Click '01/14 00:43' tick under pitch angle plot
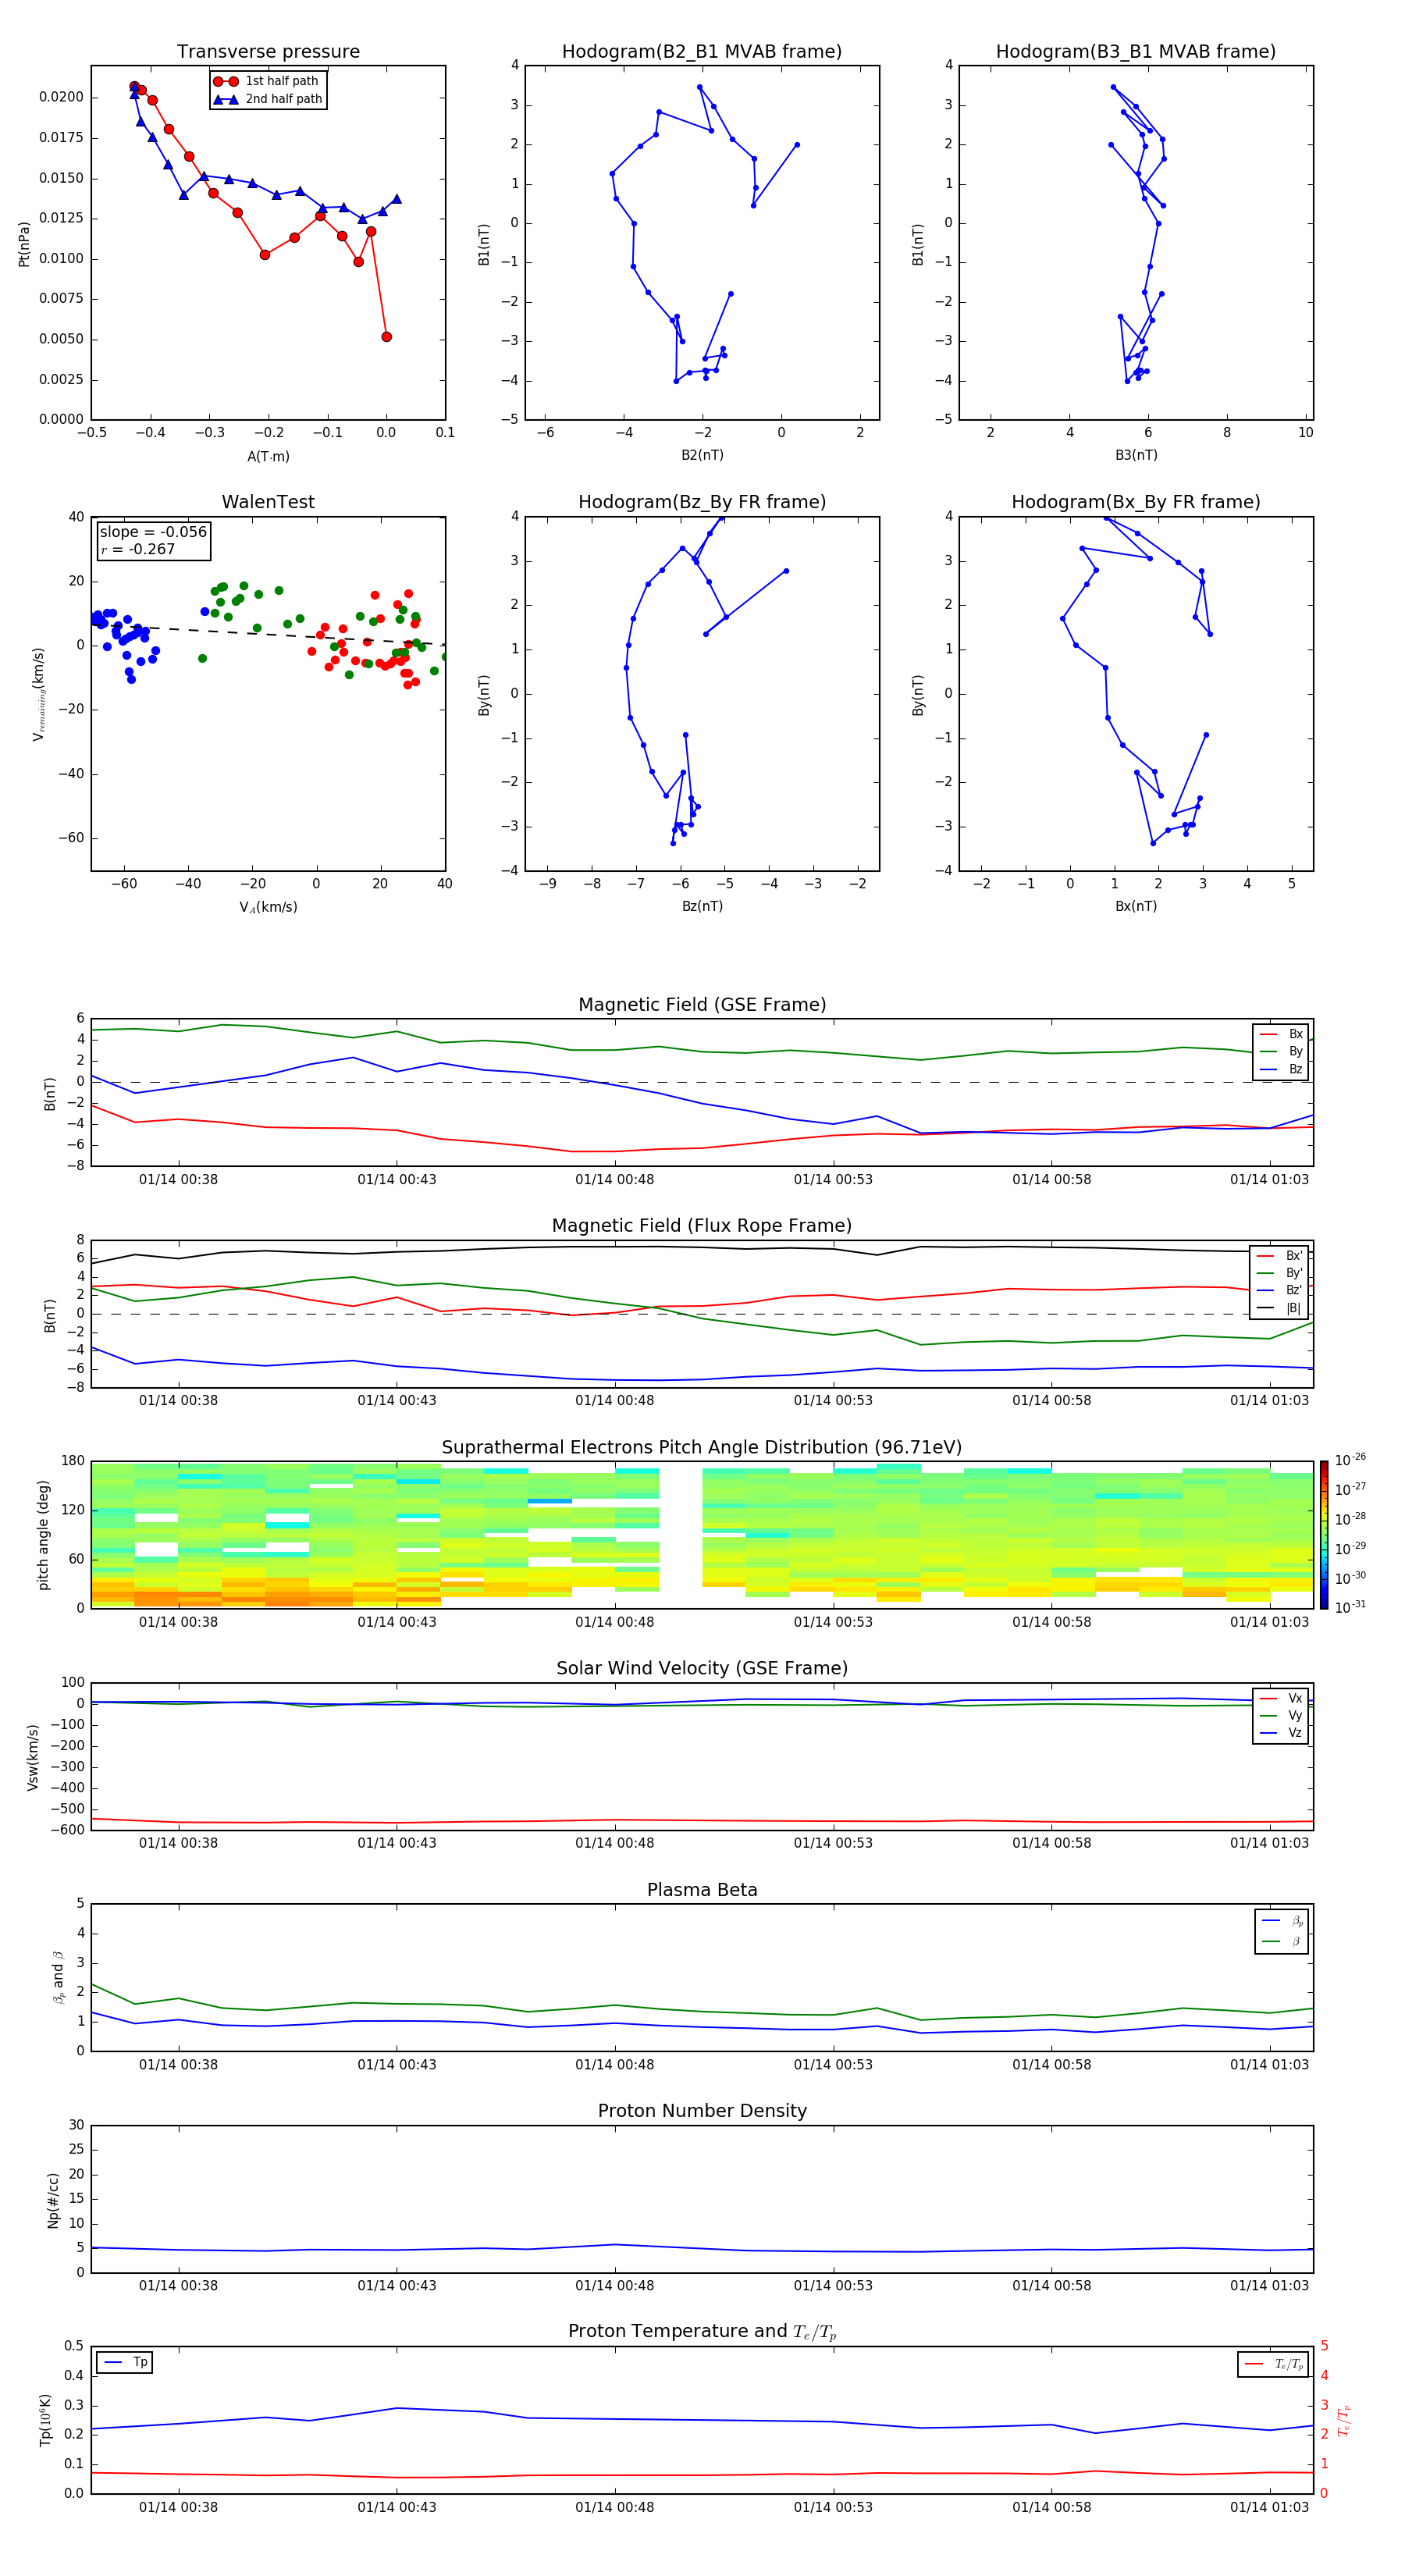Image resolution: width=1405 pixels, height=2576 pixels. click(x=397, y=1622)
